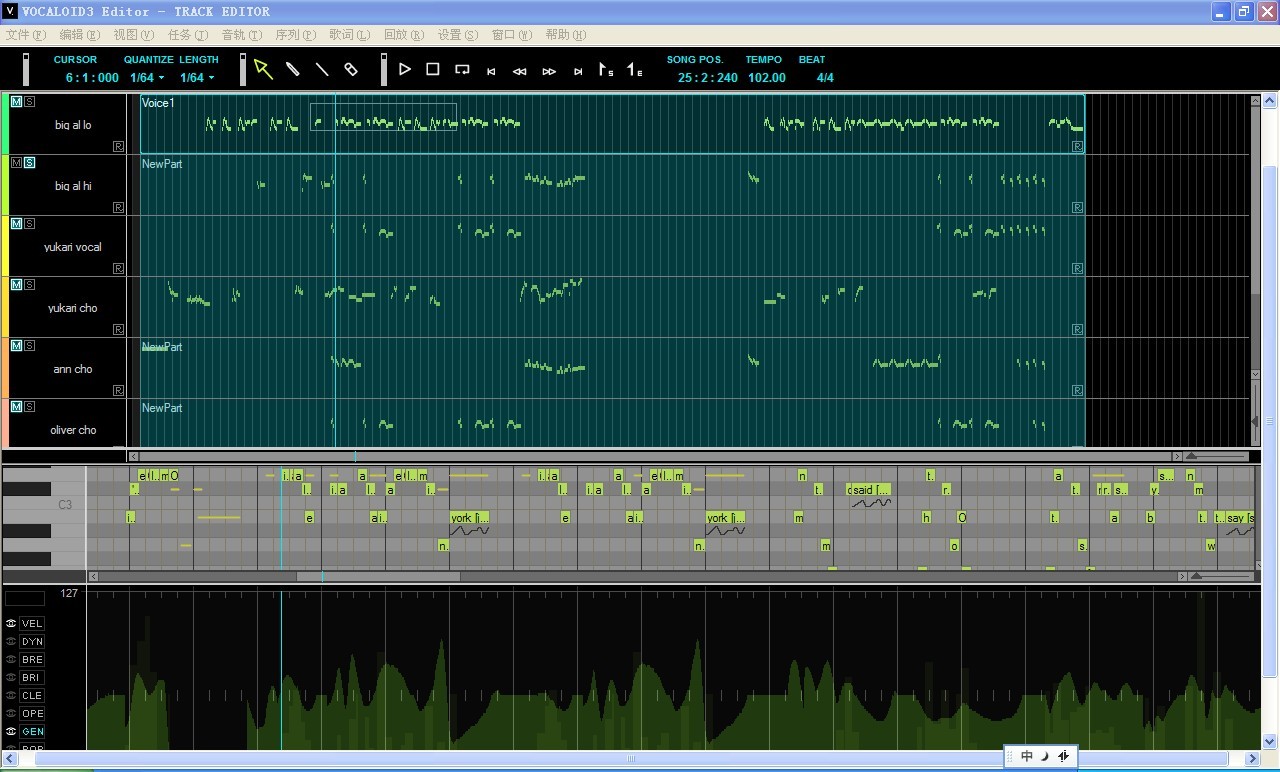Screen dimensions: 1280x772
Task: Click the piano roll horizontal scrollbar thumb
Action: tap(378, 576)
